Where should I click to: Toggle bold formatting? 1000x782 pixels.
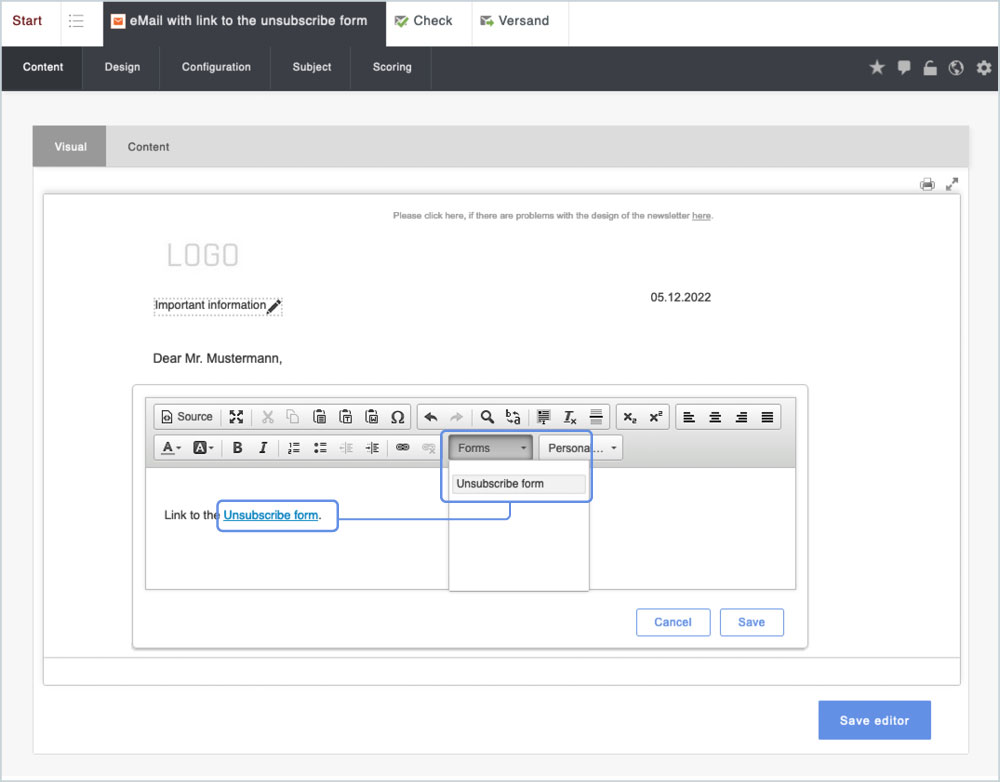tap(237, 448)
